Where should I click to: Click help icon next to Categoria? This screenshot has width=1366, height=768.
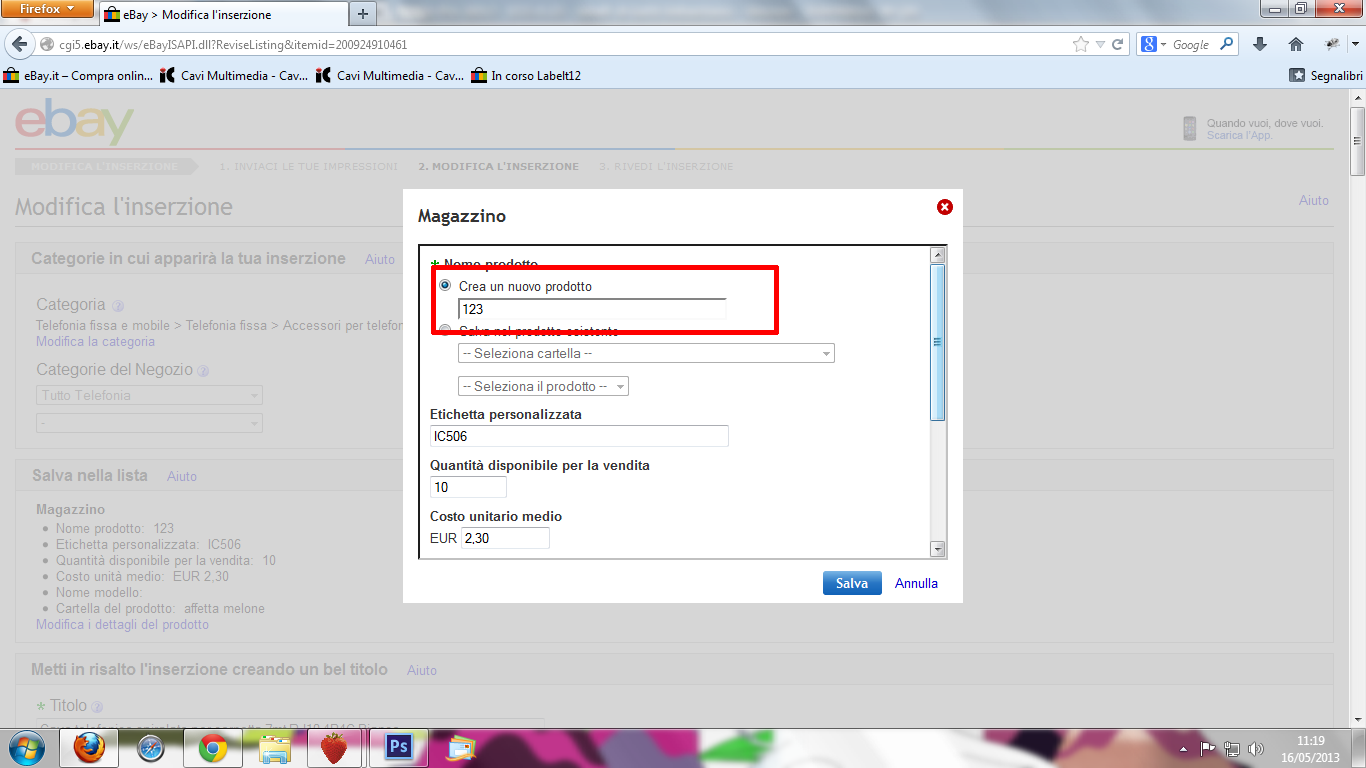[x=118, y=306]
